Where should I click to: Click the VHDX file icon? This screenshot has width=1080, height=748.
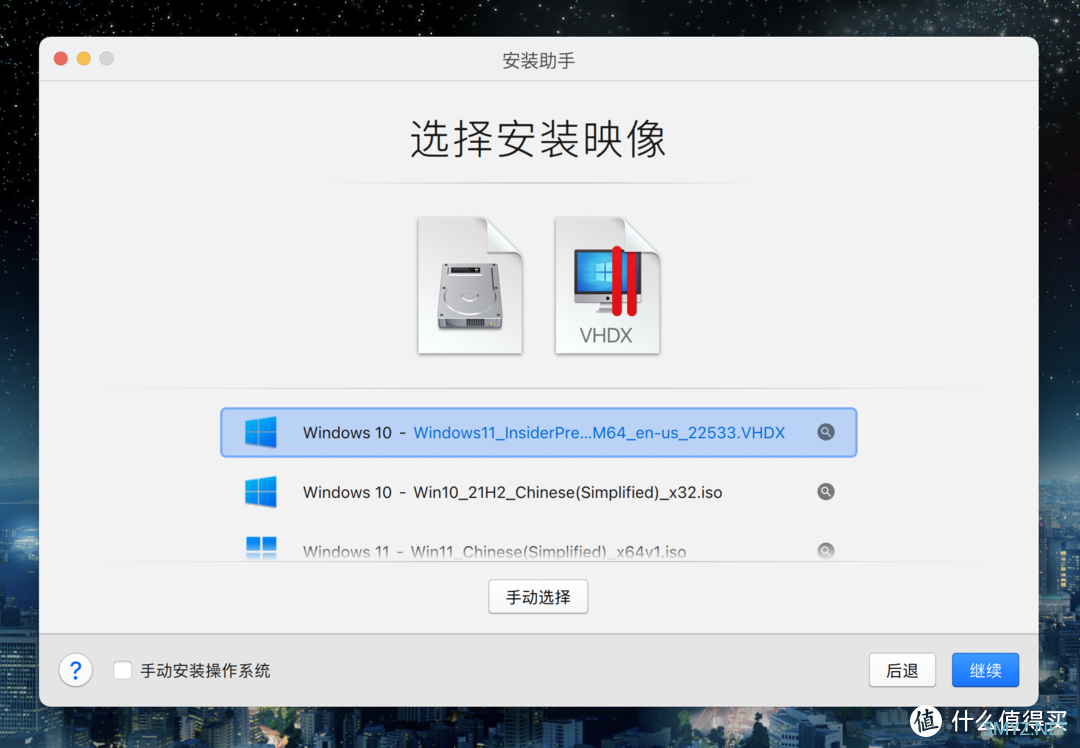(x=608, y=286)
